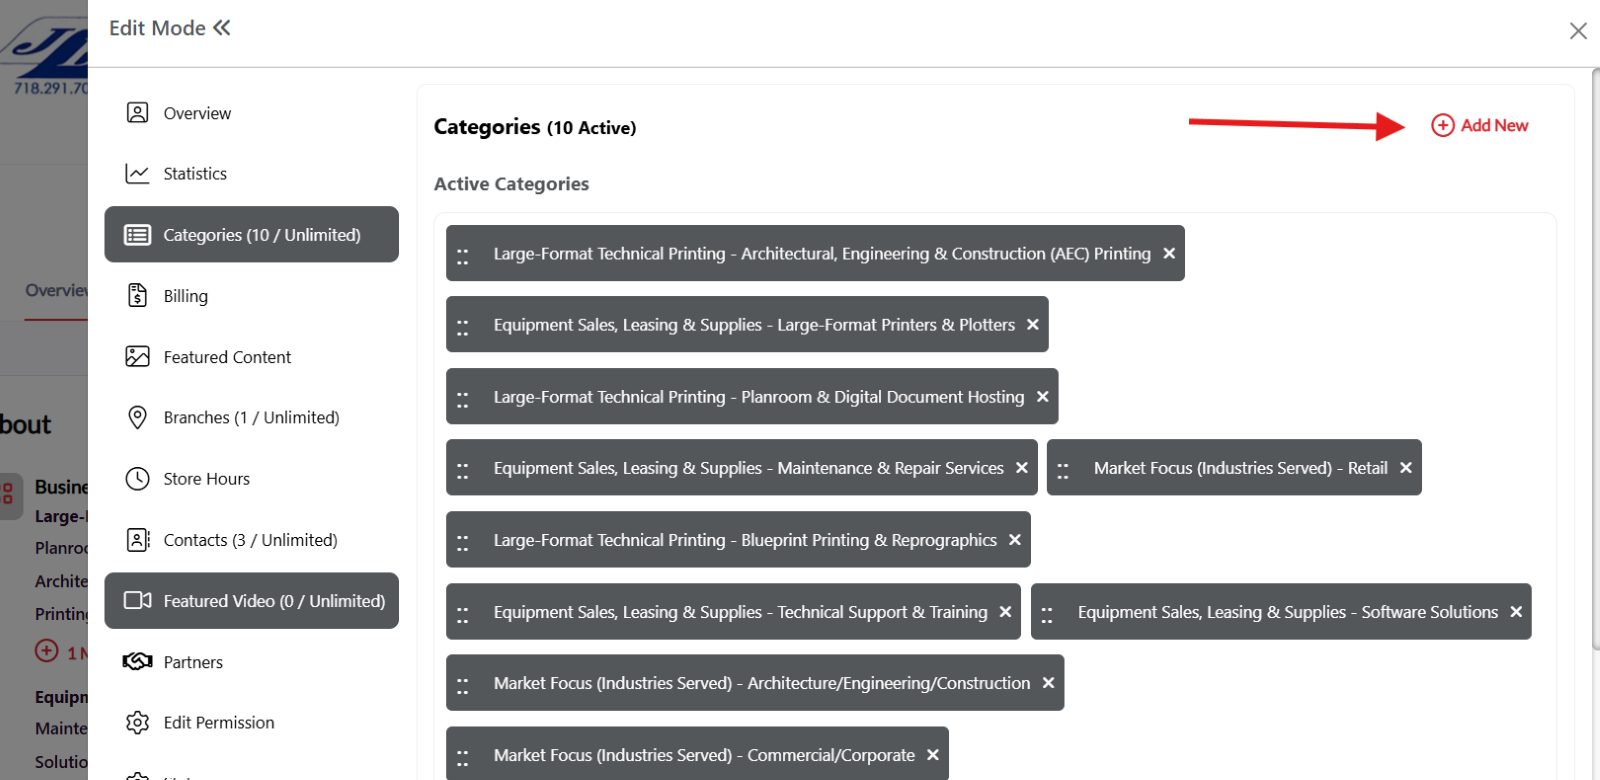Grab drag handle of Planroom & Digital Document Hosting
This screenshot has width=1600, height=780.
click(463, 398)
